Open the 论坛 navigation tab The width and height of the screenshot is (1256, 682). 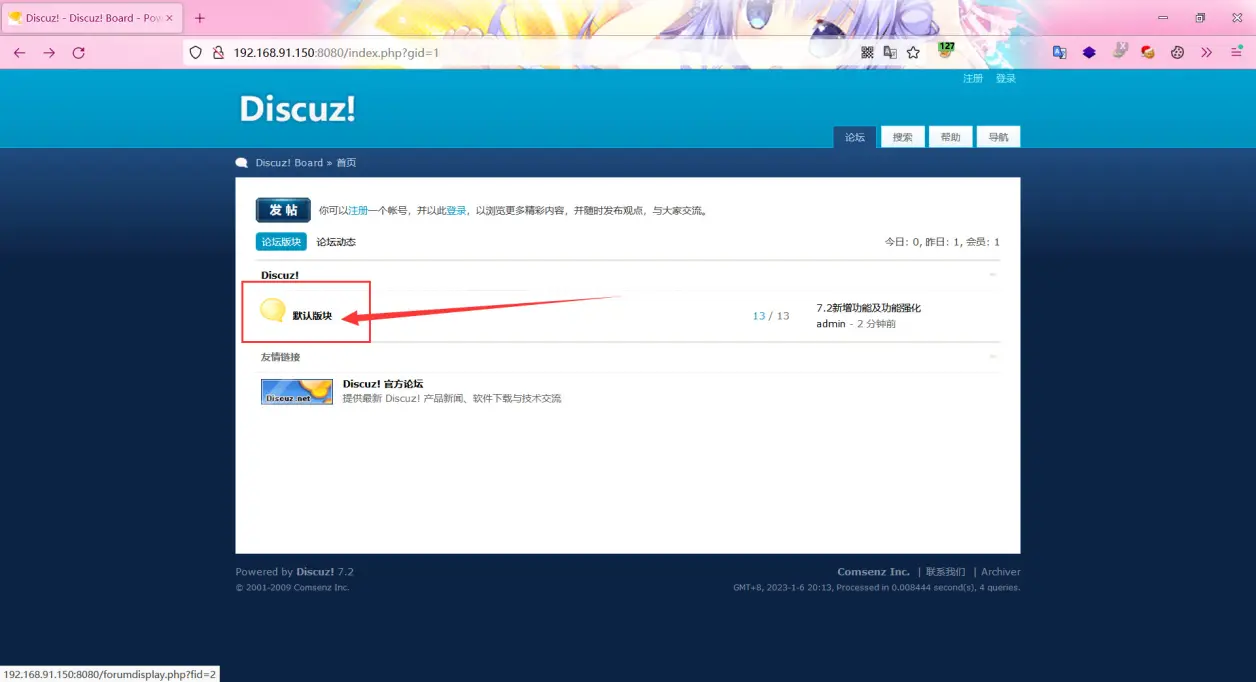[855, 137]
